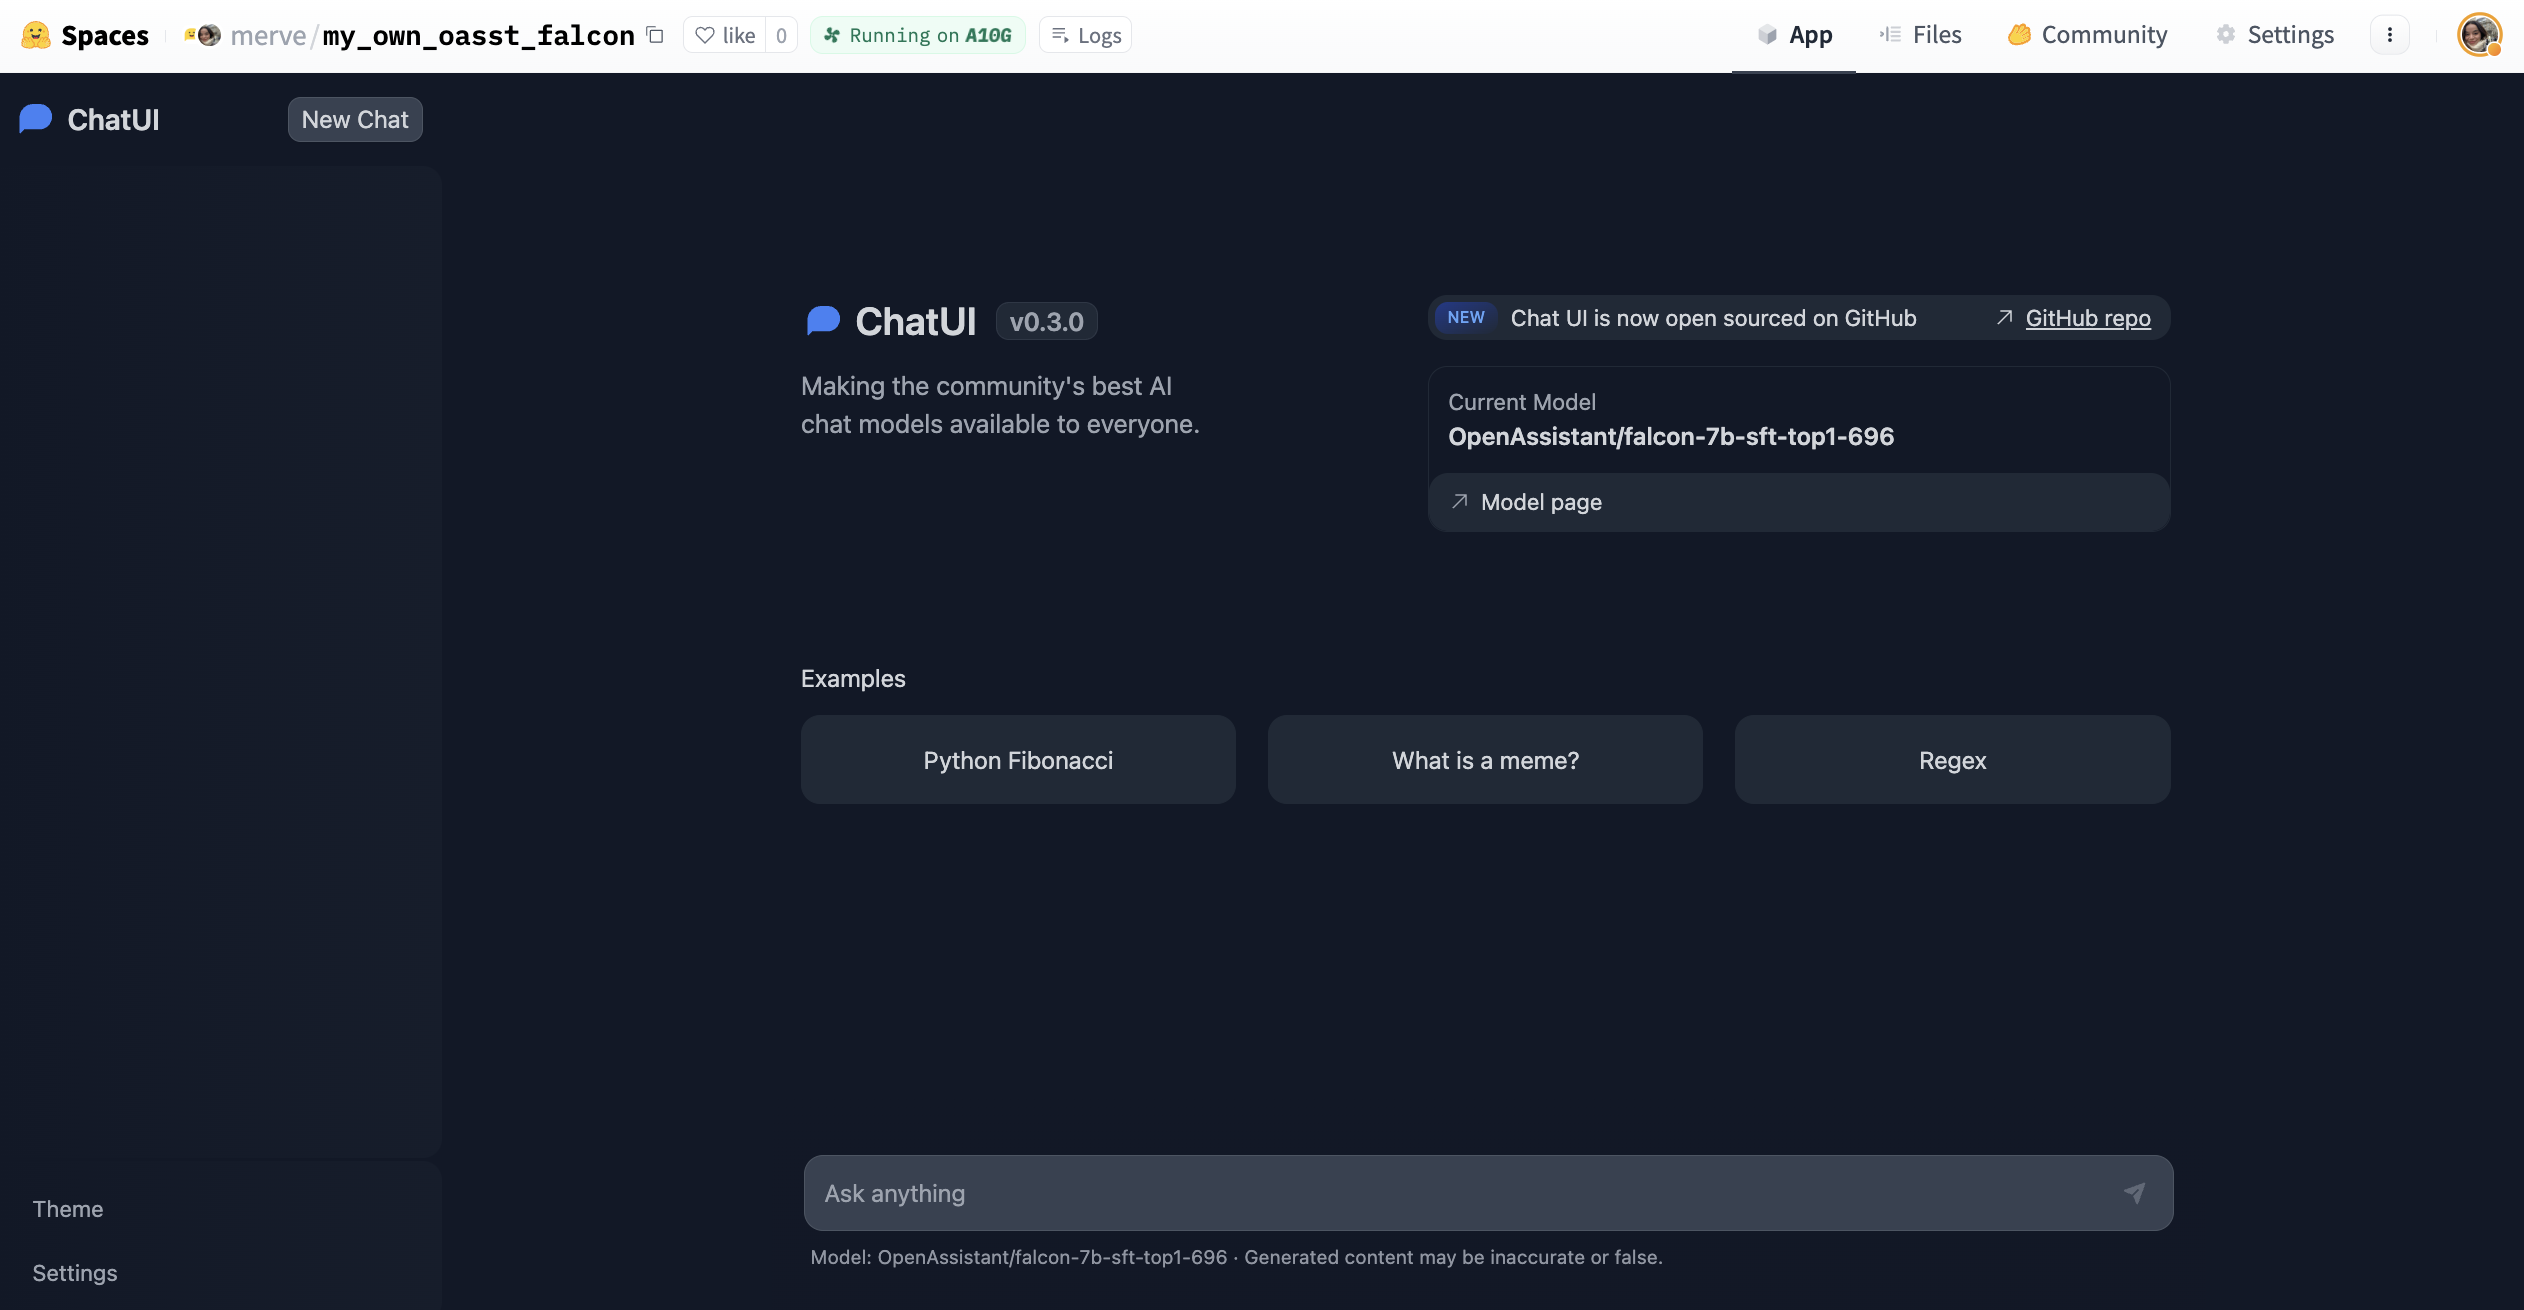Toggle the Theme option in sidebar
Image resolution: width=2524 pixels, height=1310 pixels.
(68, 1209)
